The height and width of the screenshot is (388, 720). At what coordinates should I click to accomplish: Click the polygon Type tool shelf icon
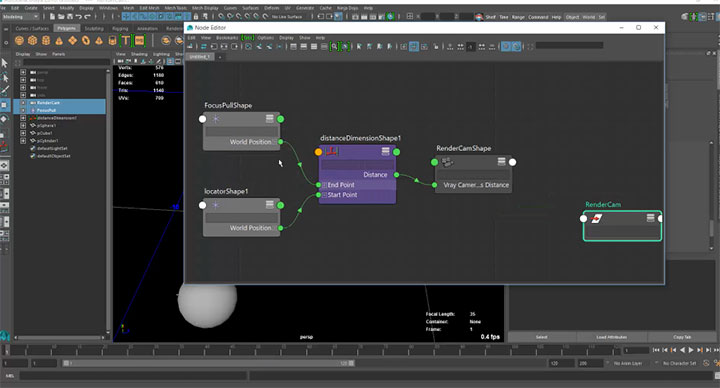coord(125,41)
